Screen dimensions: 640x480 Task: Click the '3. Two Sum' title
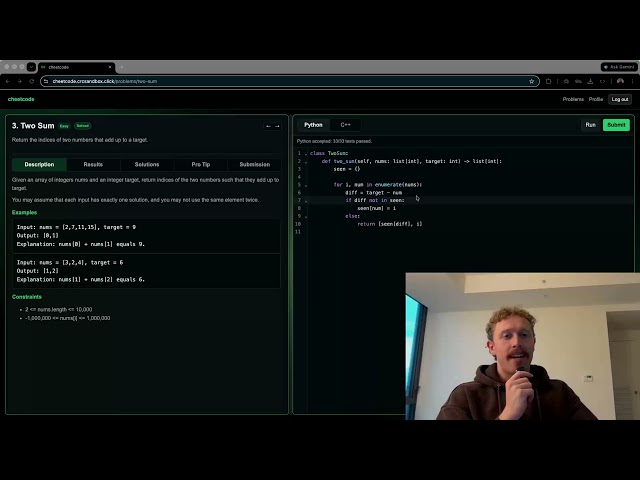point(33,126)
